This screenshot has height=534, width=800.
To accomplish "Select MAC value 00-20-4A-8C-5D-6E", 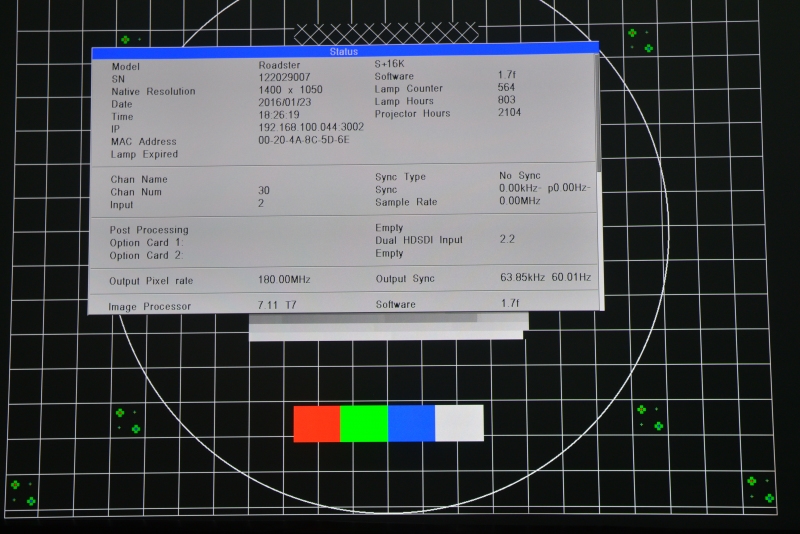I will click(304, 140).
